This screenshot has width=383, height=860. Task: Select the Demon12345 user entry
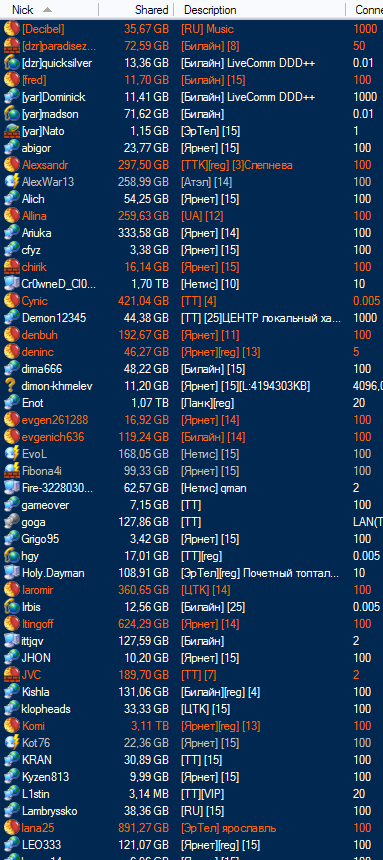(192, 318)
